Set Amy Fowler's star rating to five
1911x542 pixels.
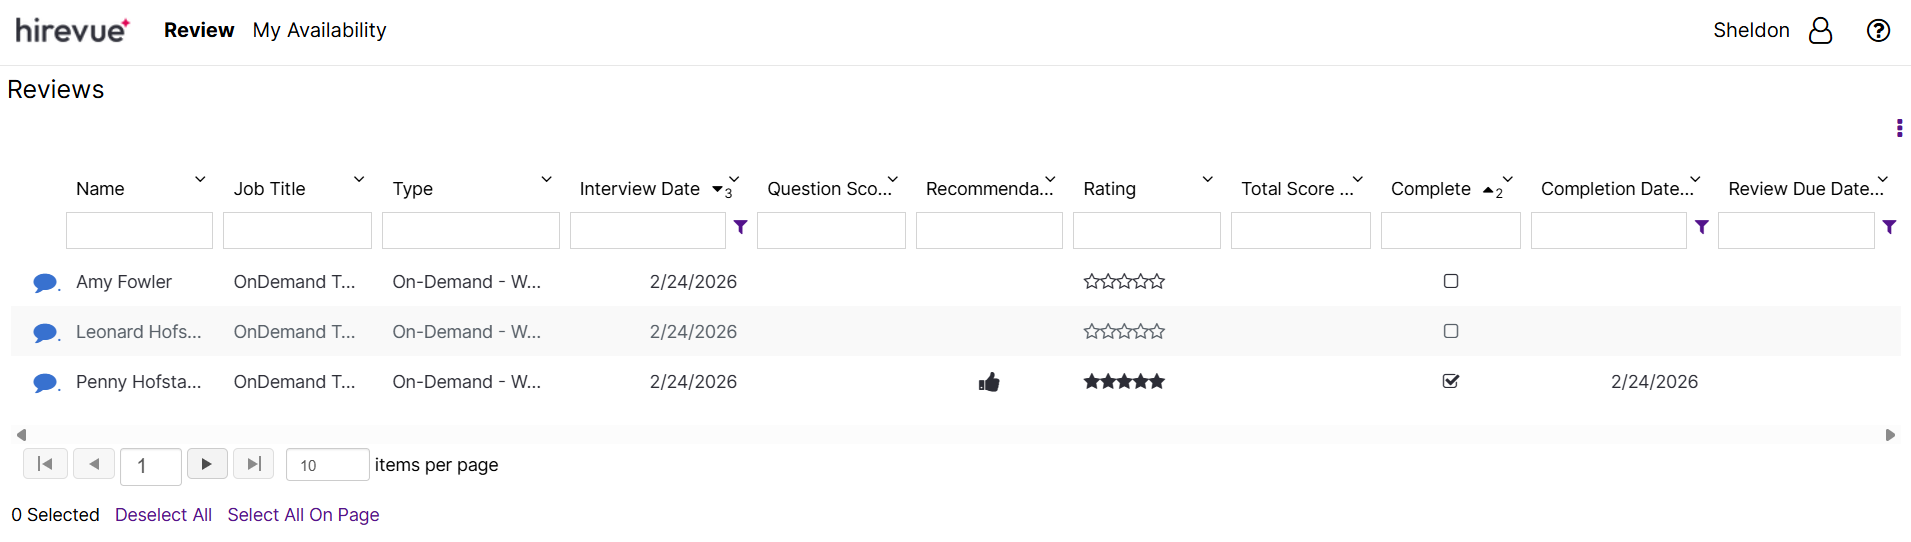click(x=1157, y=282)
